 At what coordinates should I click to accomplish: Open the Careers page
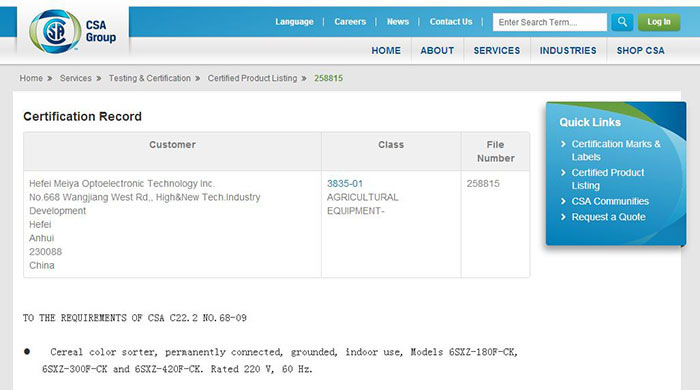click(350, 21)
